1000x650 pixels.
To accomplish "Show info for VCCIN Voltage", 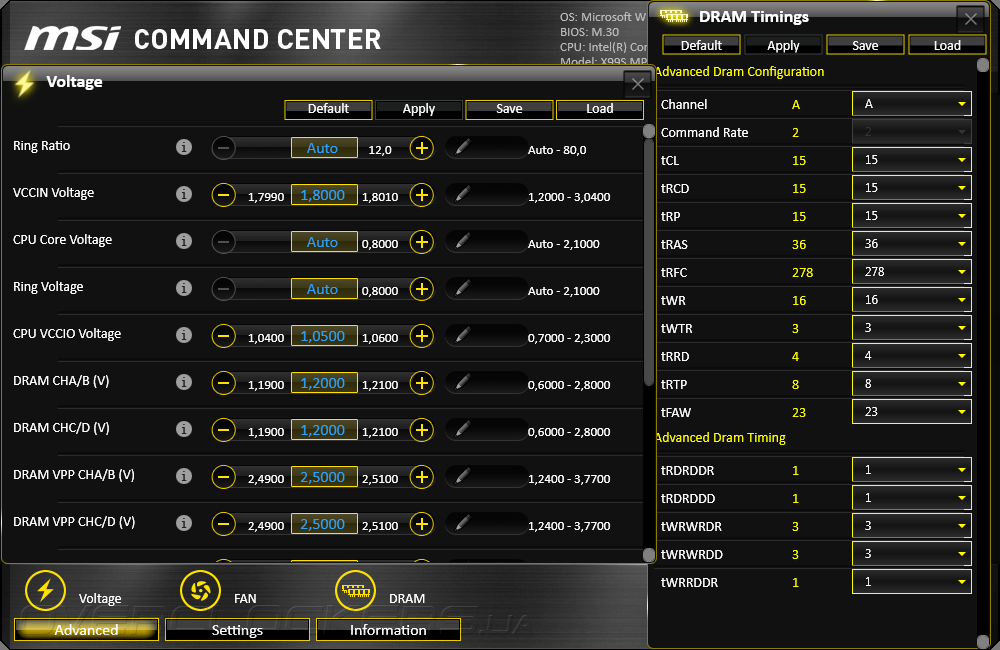I will 184,194.
